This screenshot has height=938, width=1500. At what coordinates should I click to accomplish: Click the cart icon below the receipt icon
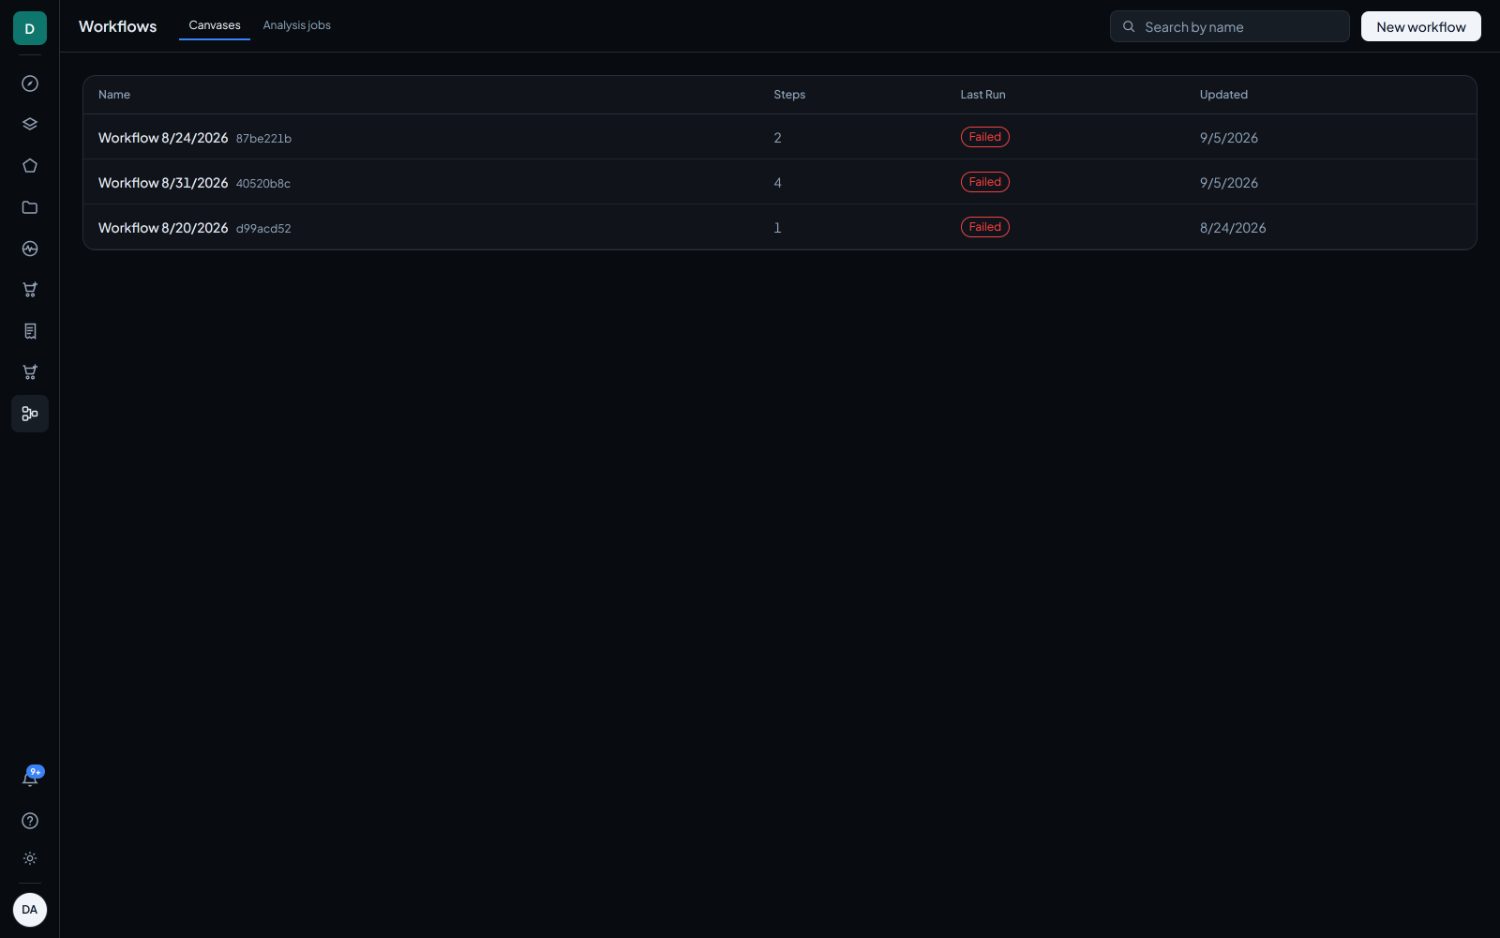point(30,373)
